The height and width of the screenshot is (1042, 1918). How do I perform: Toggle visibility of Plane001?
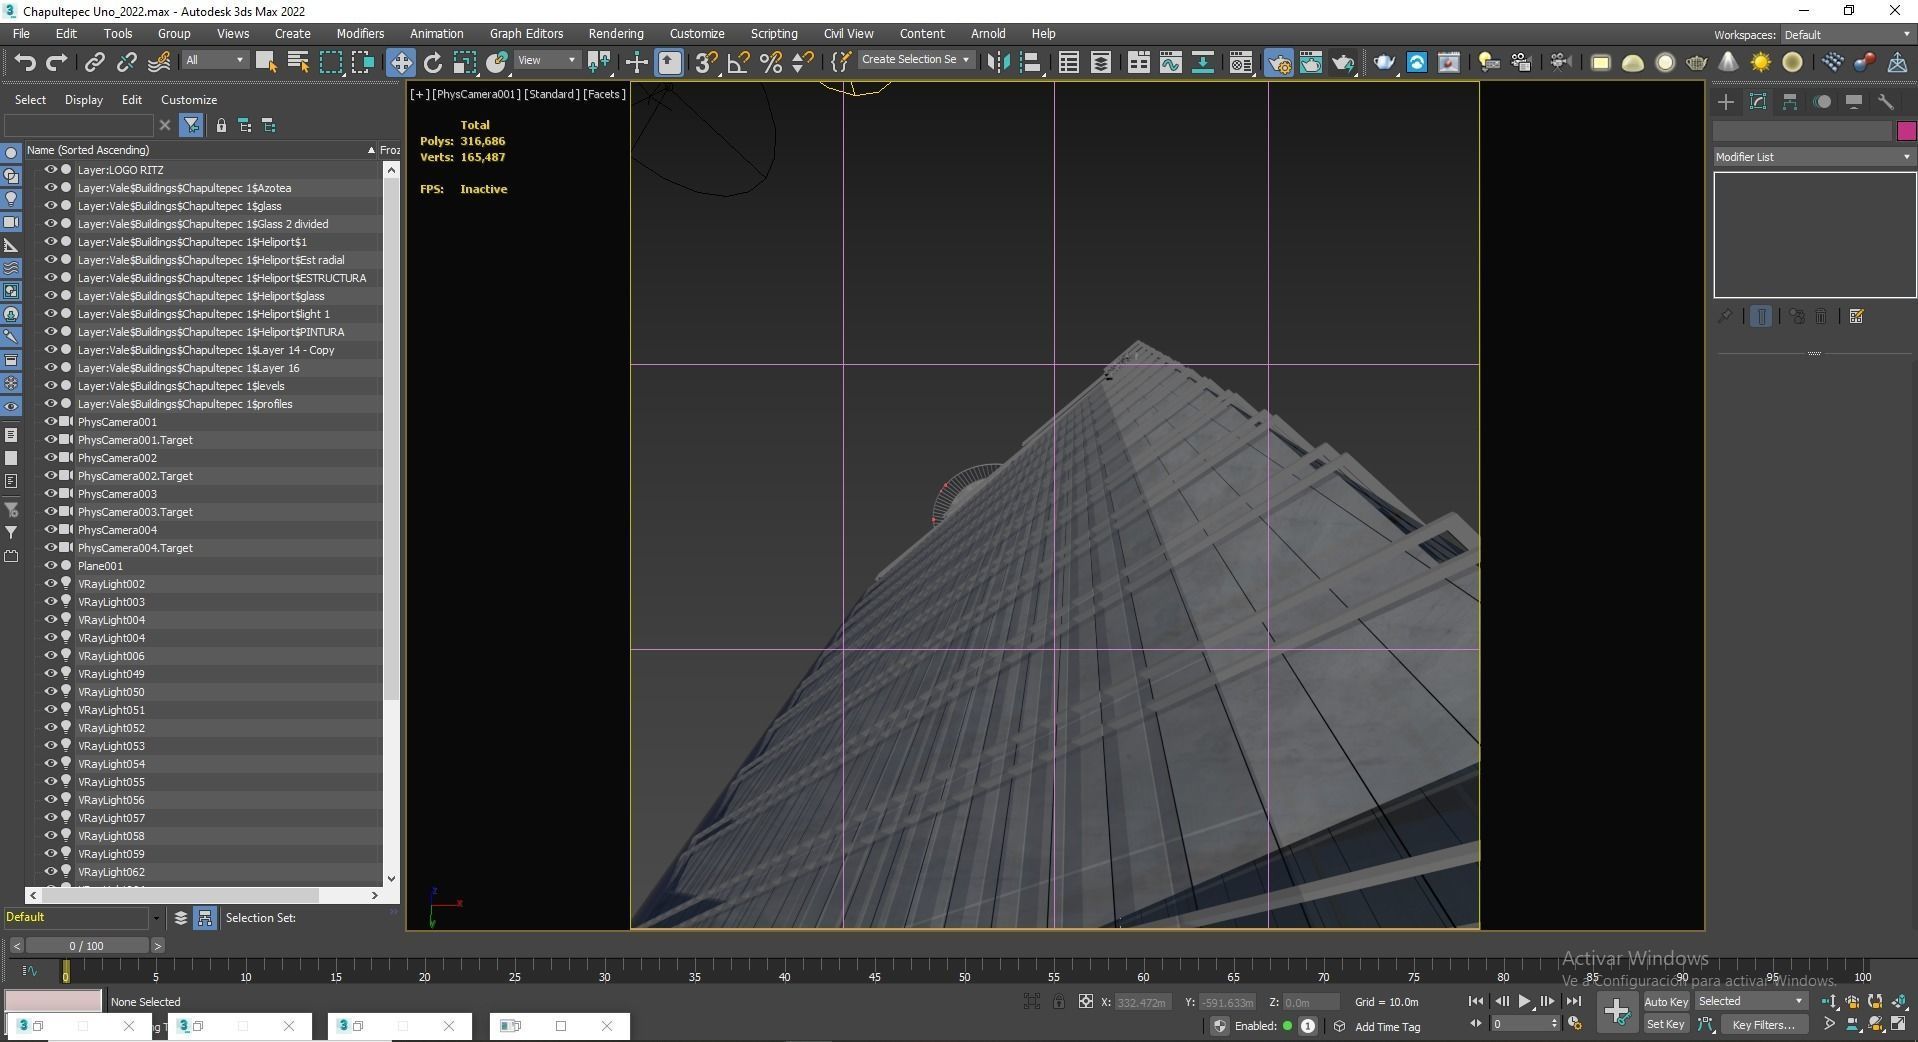(50, 566)
